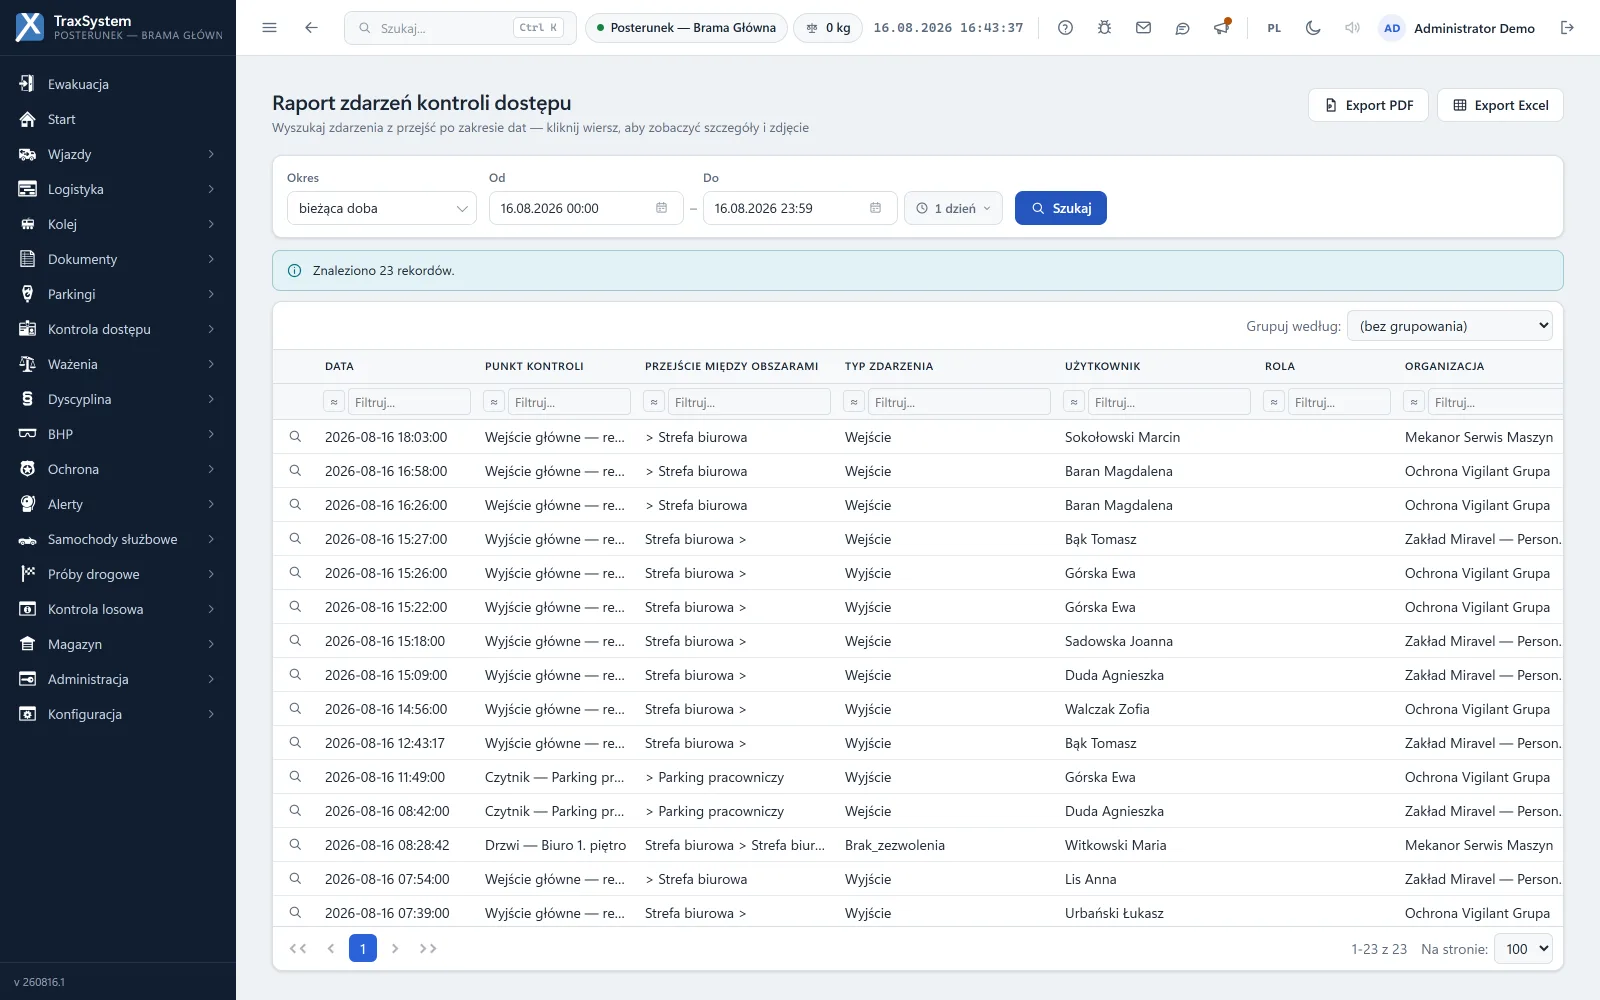Click filter operator icon for Użytkownik column

point(1074,402)
